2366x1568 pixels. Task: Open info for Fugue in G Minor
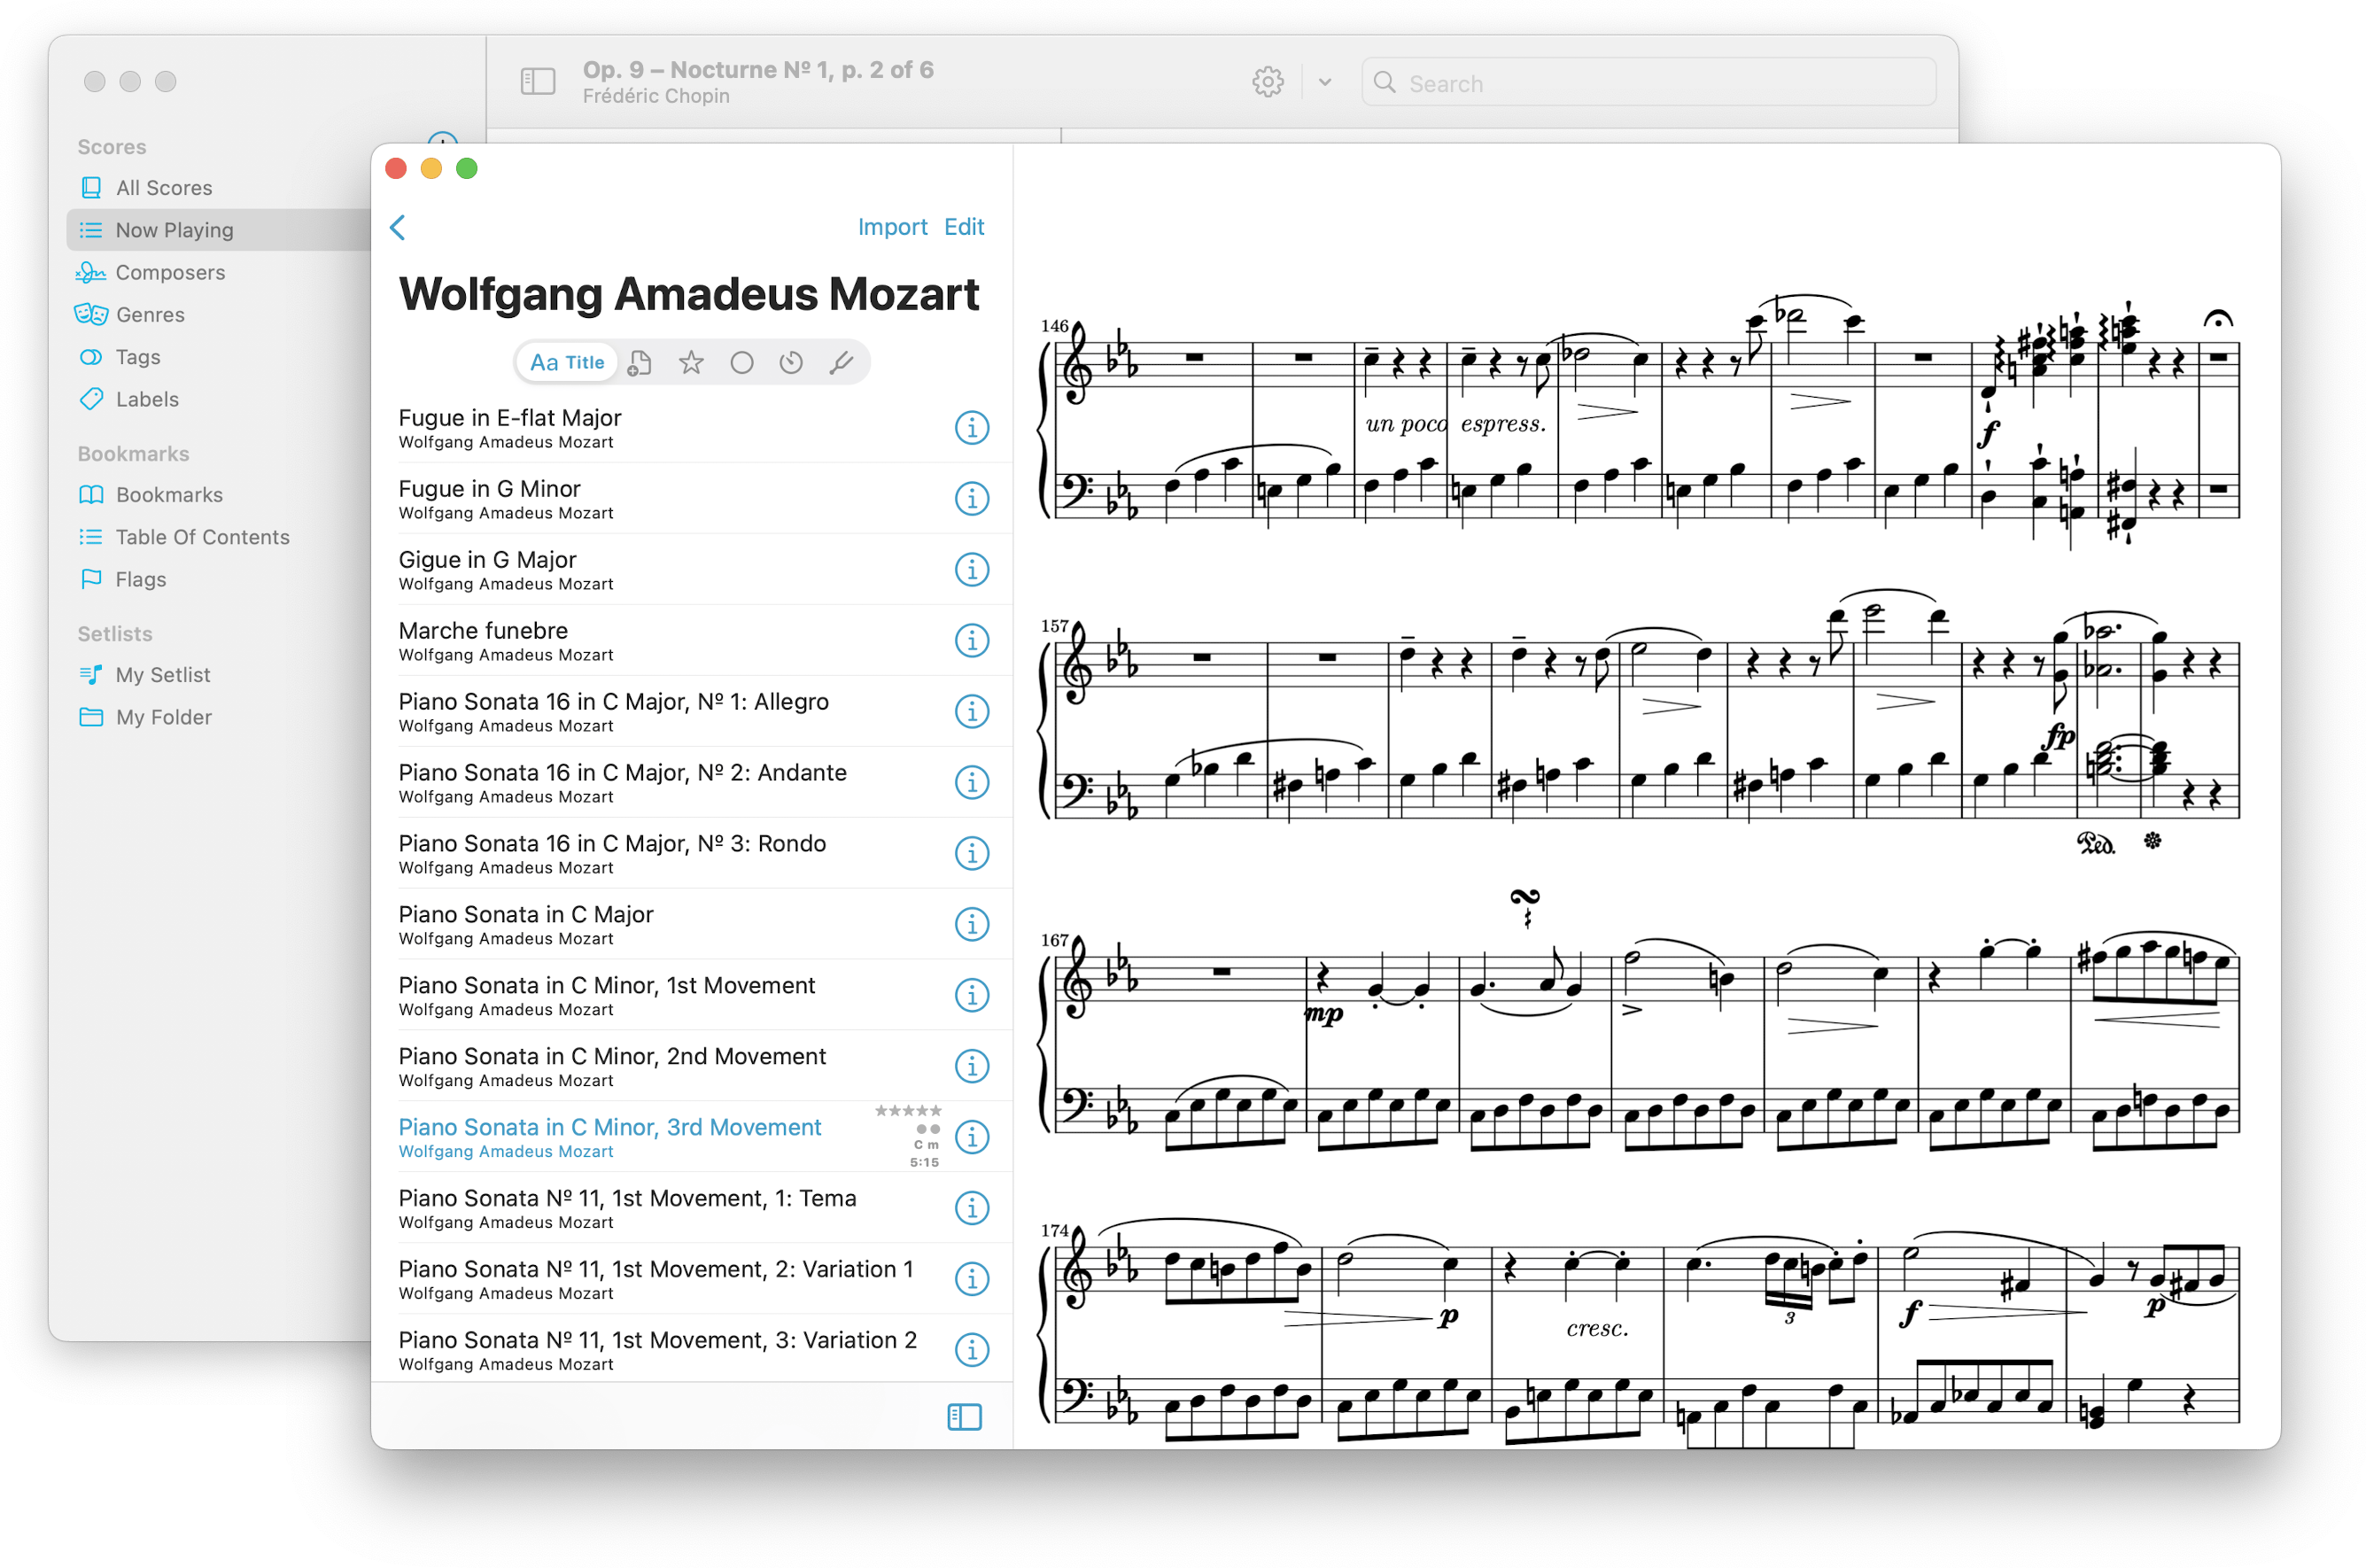click(x=972, y=499)
